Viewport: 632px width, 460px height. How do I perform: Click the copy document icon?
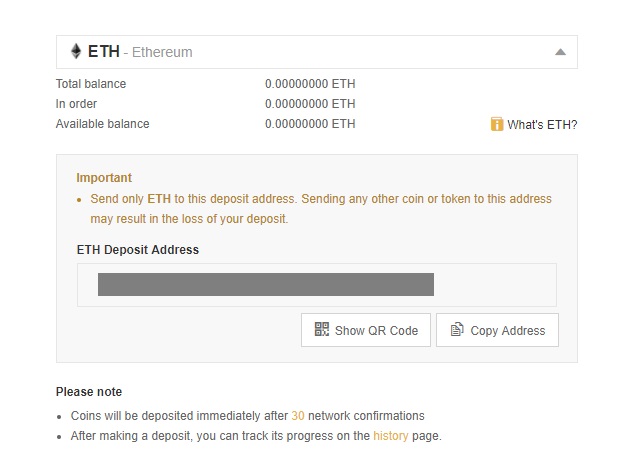click(x=457, y=329)
